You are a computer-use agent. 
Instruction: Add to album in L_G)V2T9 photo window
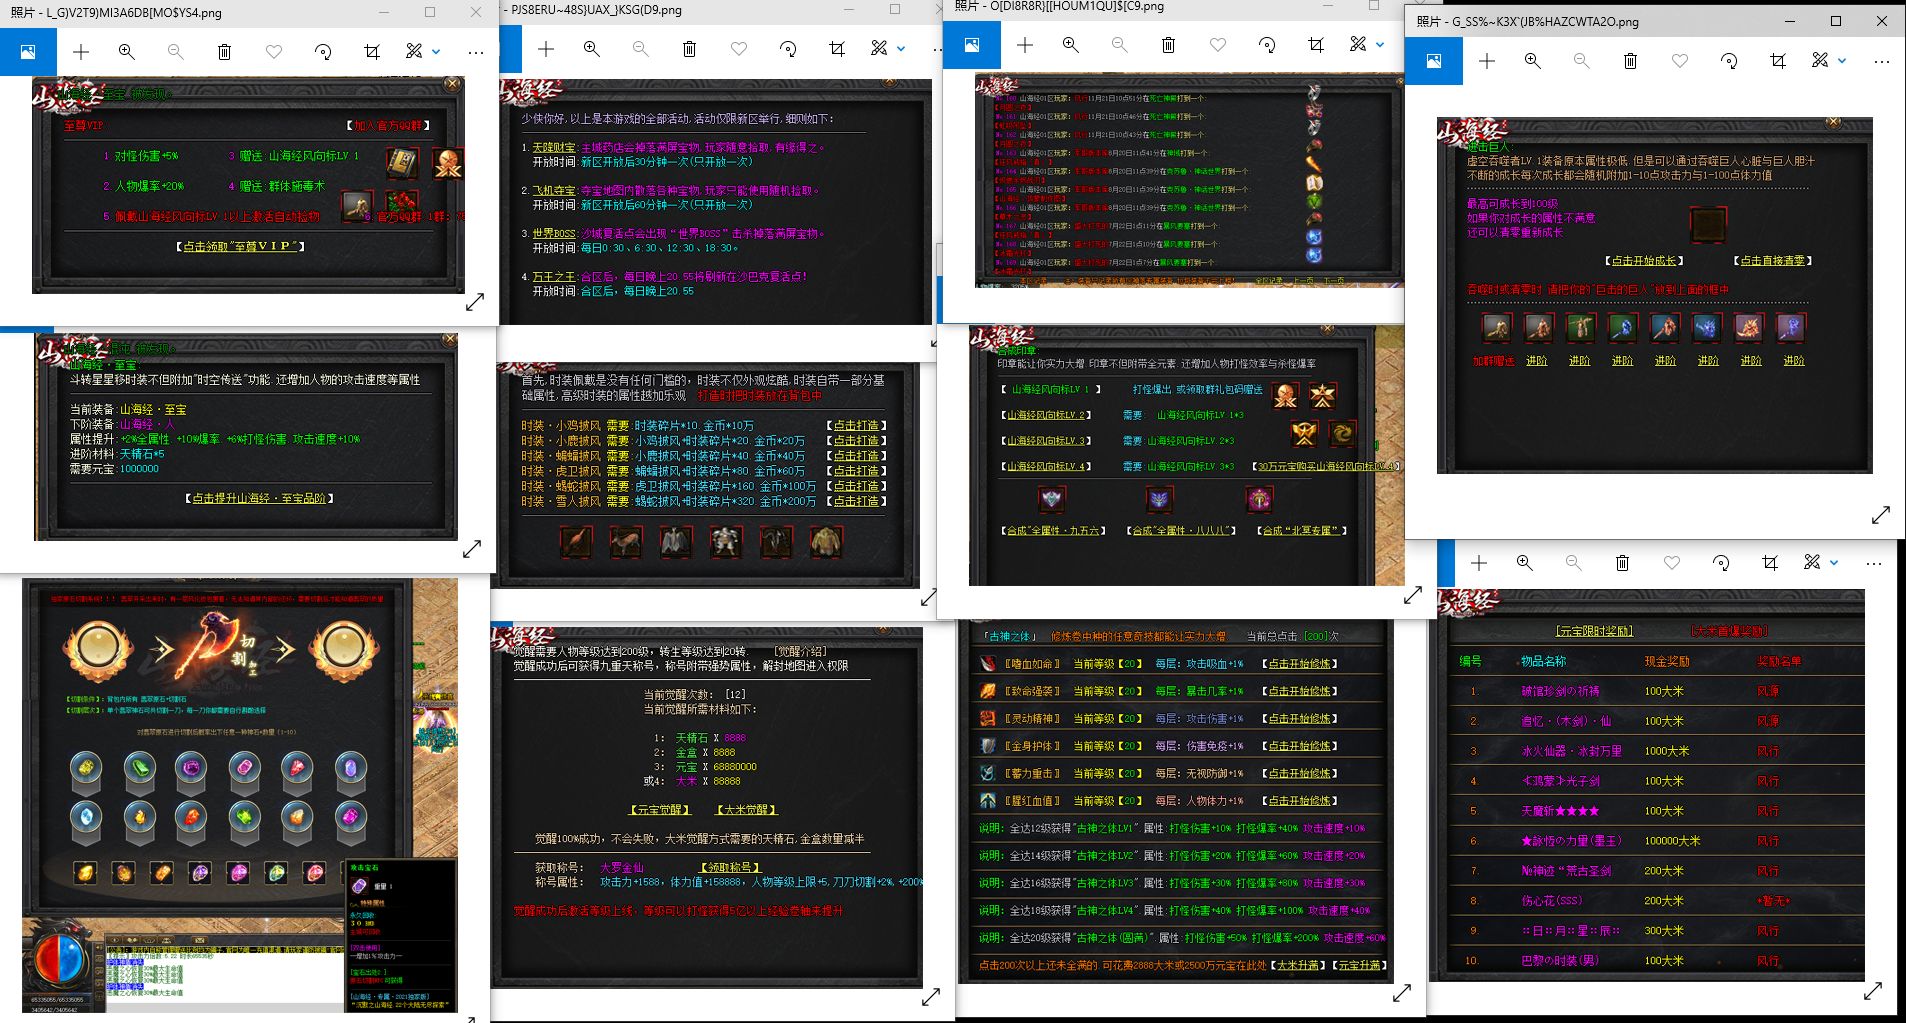[x=81, y=51]
